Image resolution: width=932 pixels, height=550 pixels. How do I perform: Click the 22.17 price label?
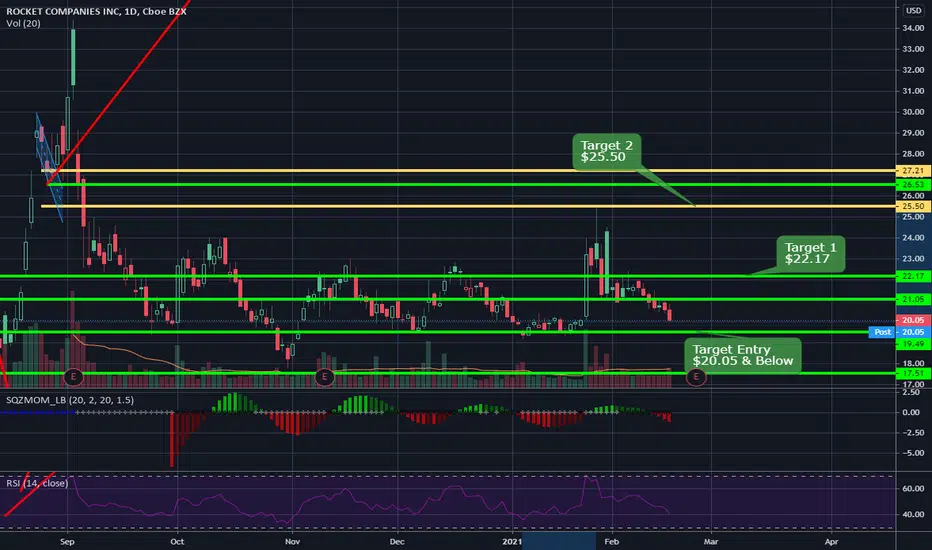pyautogui.click(x=913, y=276)
